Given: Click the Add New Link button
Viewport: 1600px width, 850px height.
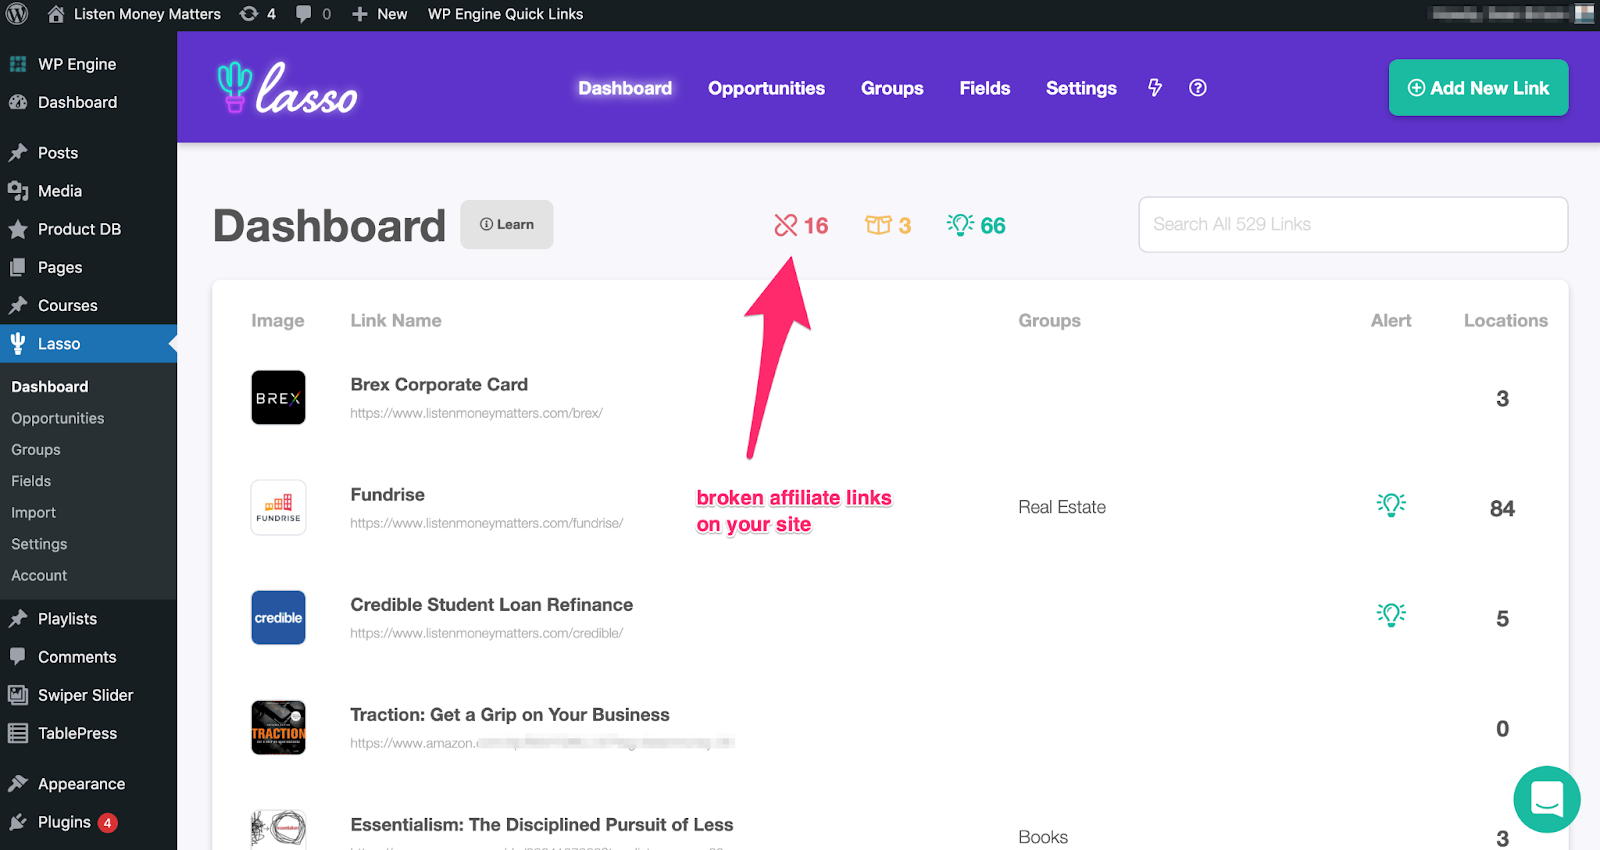Looking at the screenshot, I should click(1478, 88).
